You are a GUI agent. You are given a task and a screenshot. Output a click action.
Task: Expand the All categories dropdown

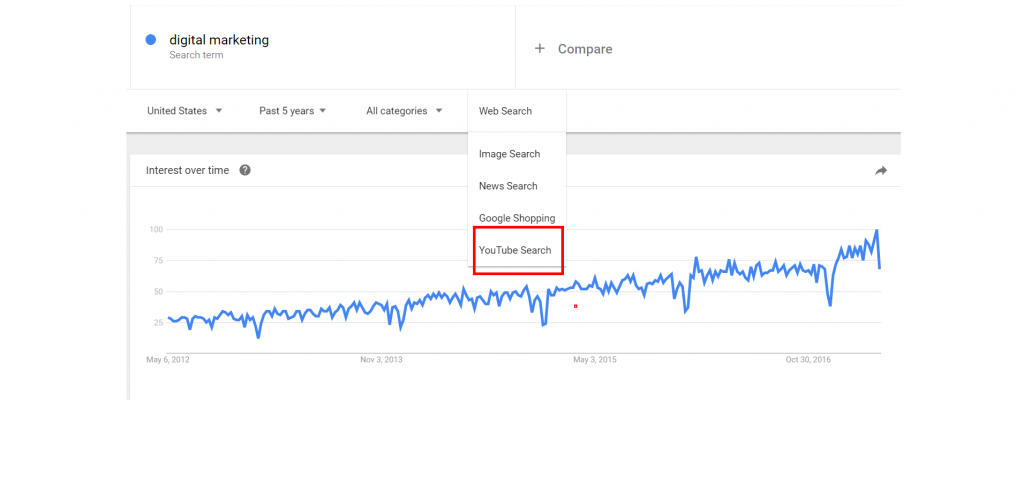(x=404, y=111)
